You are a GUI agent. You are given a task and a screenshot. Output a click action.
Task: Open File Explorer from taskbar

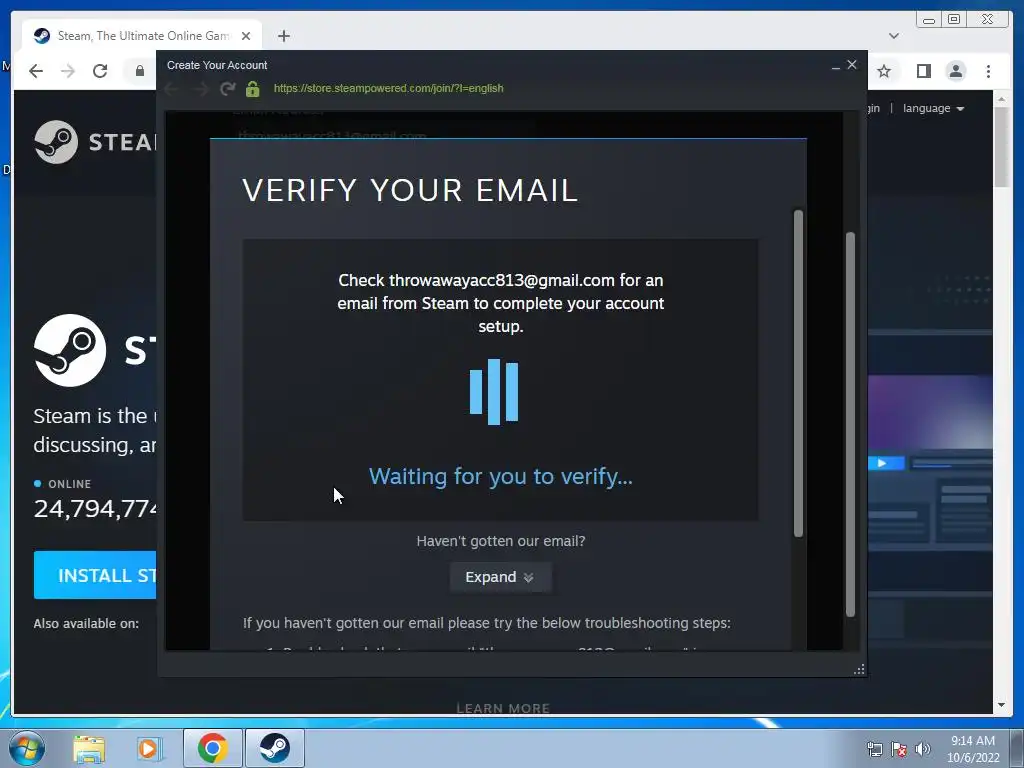pyautogui.click(x=89, y=748)
